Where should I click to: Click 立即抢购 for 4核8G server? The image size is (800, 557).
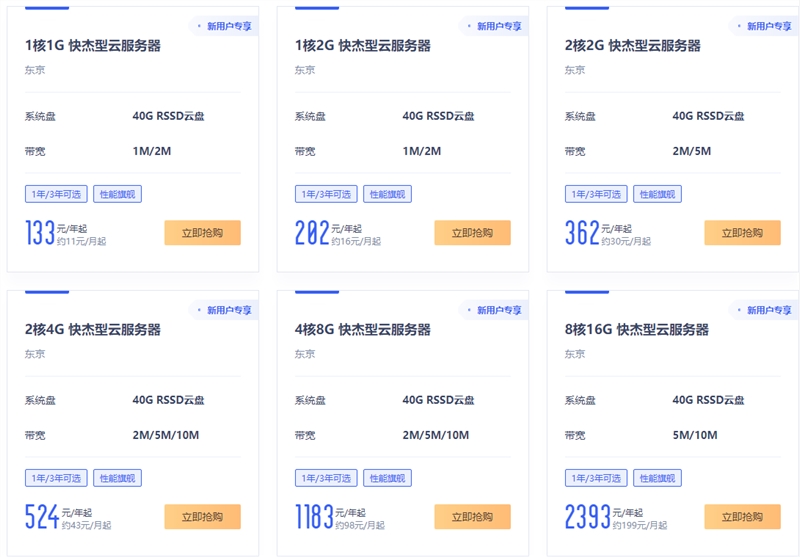472,517
